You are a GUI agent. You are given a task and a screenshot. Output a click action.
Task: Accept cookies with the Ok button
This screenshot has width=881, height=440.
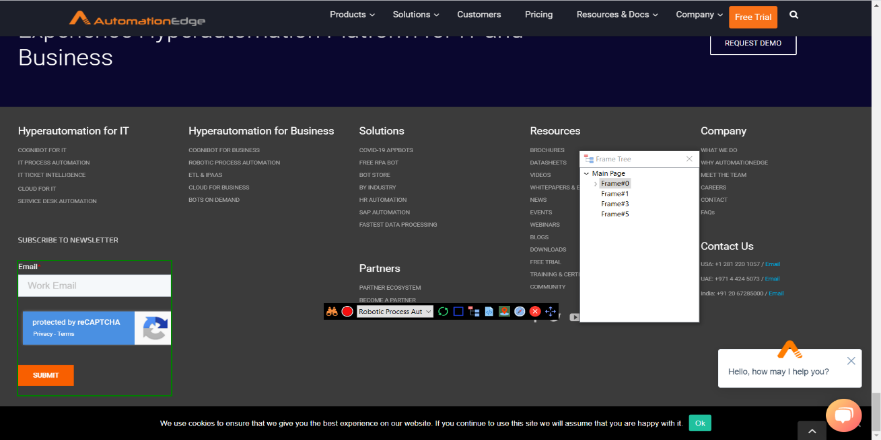[700, 423]
